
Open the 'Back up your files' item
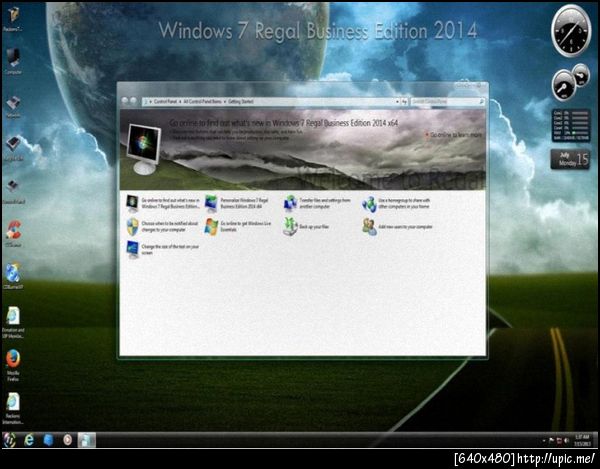coord(306,226)
